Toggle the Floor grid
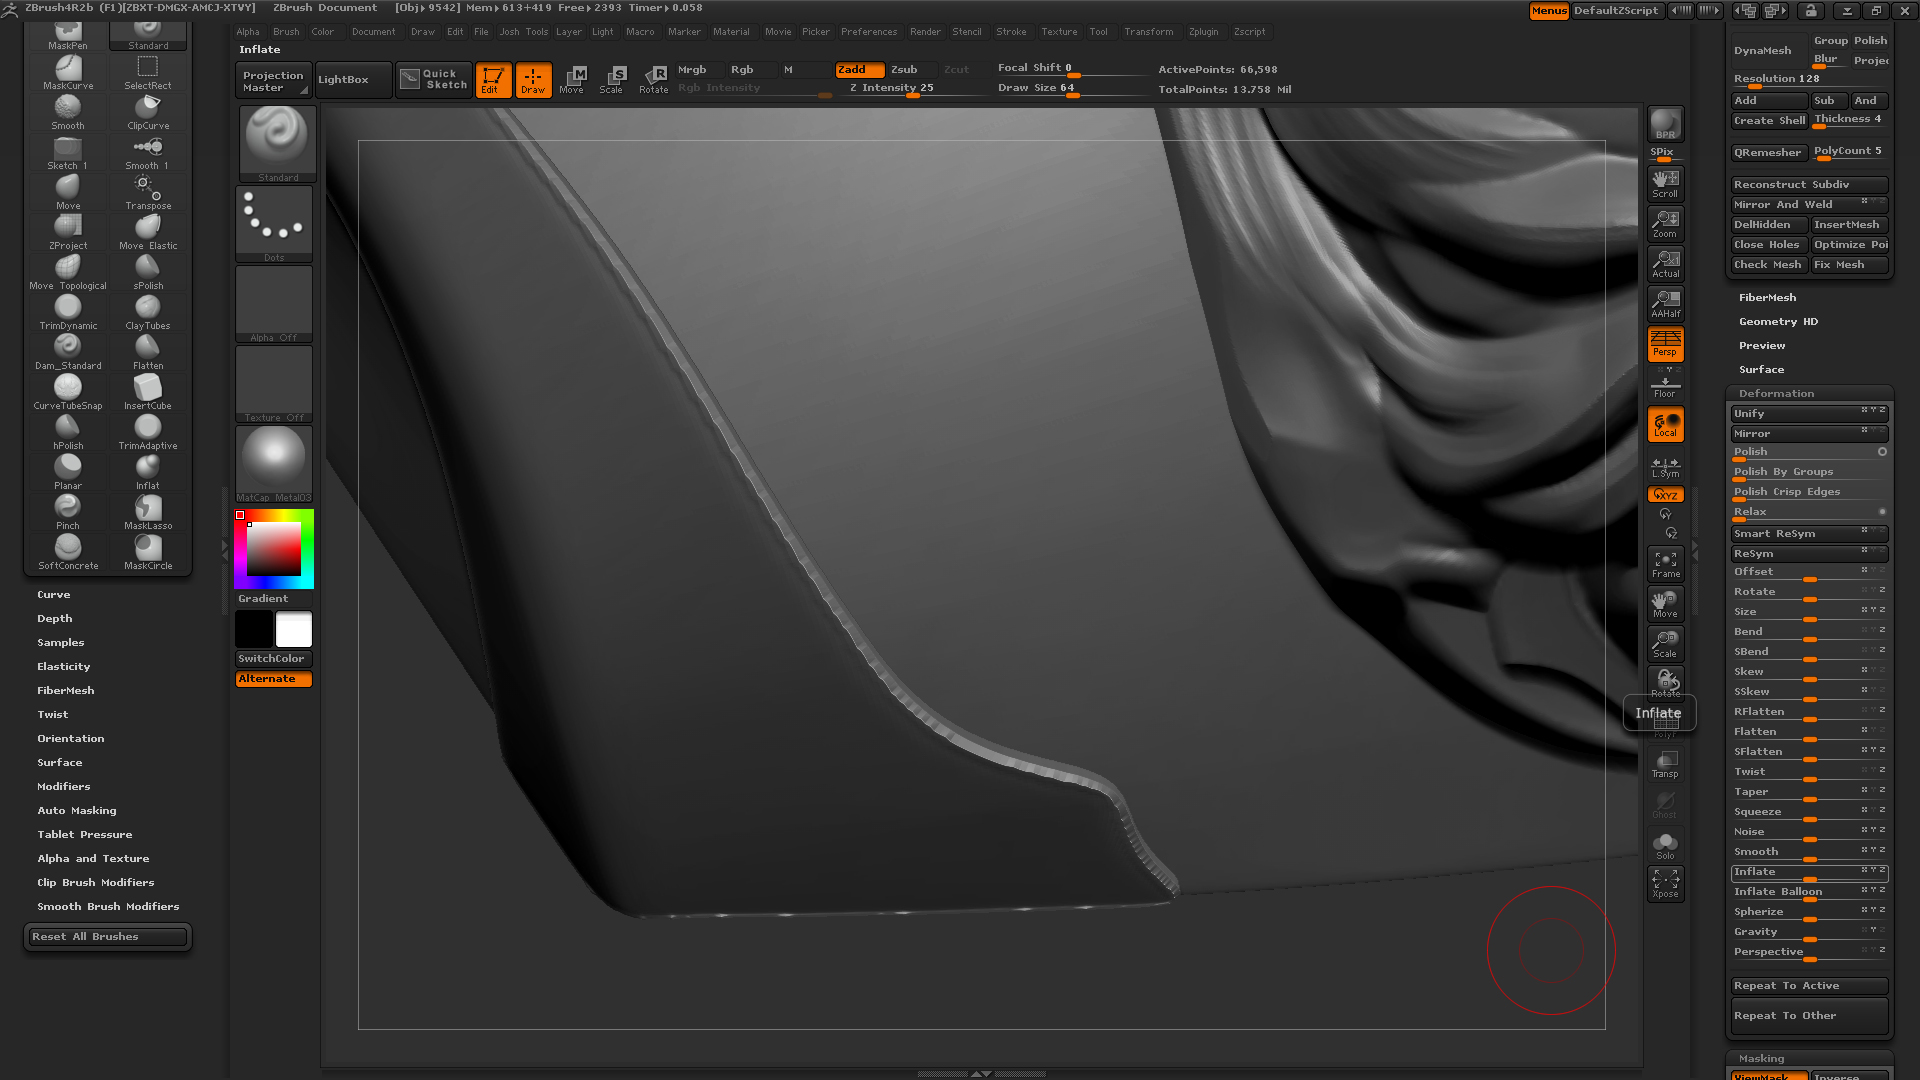 tap(1665, 385)
